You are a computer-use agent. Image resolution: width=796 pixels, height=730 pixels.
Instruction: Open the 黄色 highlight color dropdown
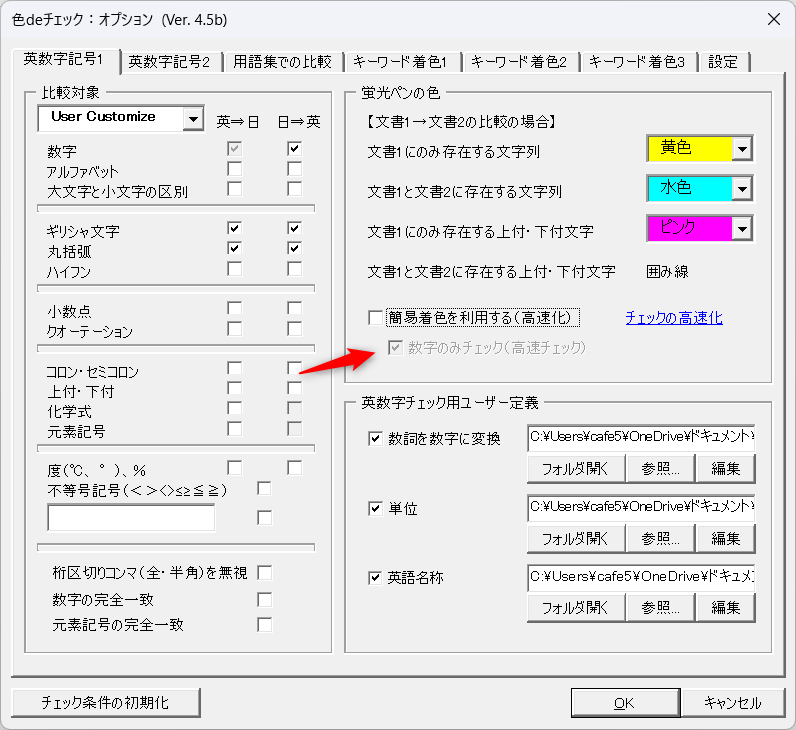coord(741,149)
